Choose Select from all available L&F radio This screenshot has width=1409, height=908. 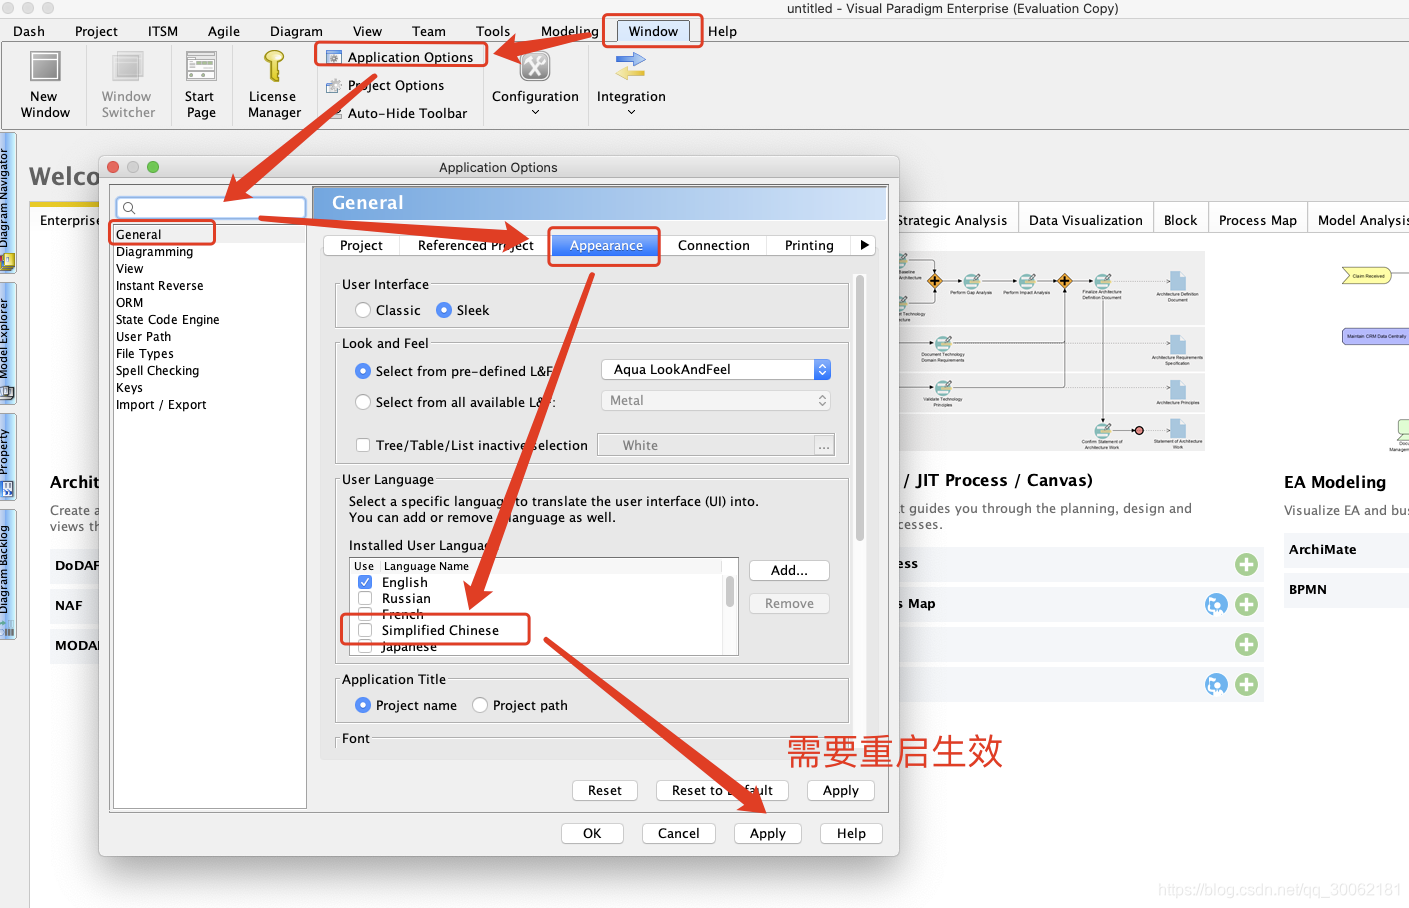[x=363, y=402]
